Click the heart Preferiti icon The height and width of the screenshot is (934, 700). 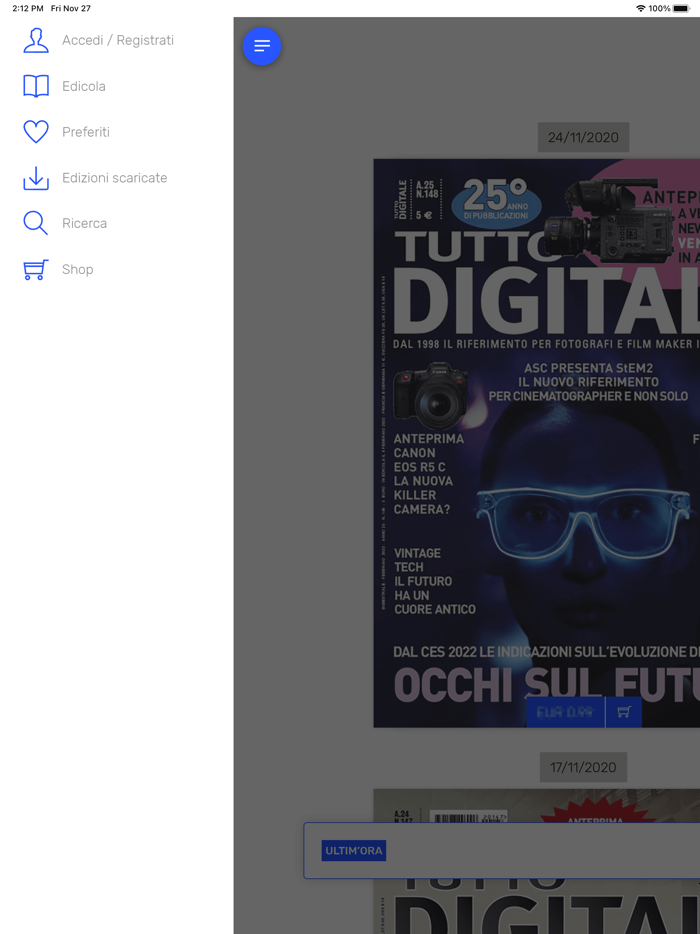pyautogui.click(x=36, y=132)
